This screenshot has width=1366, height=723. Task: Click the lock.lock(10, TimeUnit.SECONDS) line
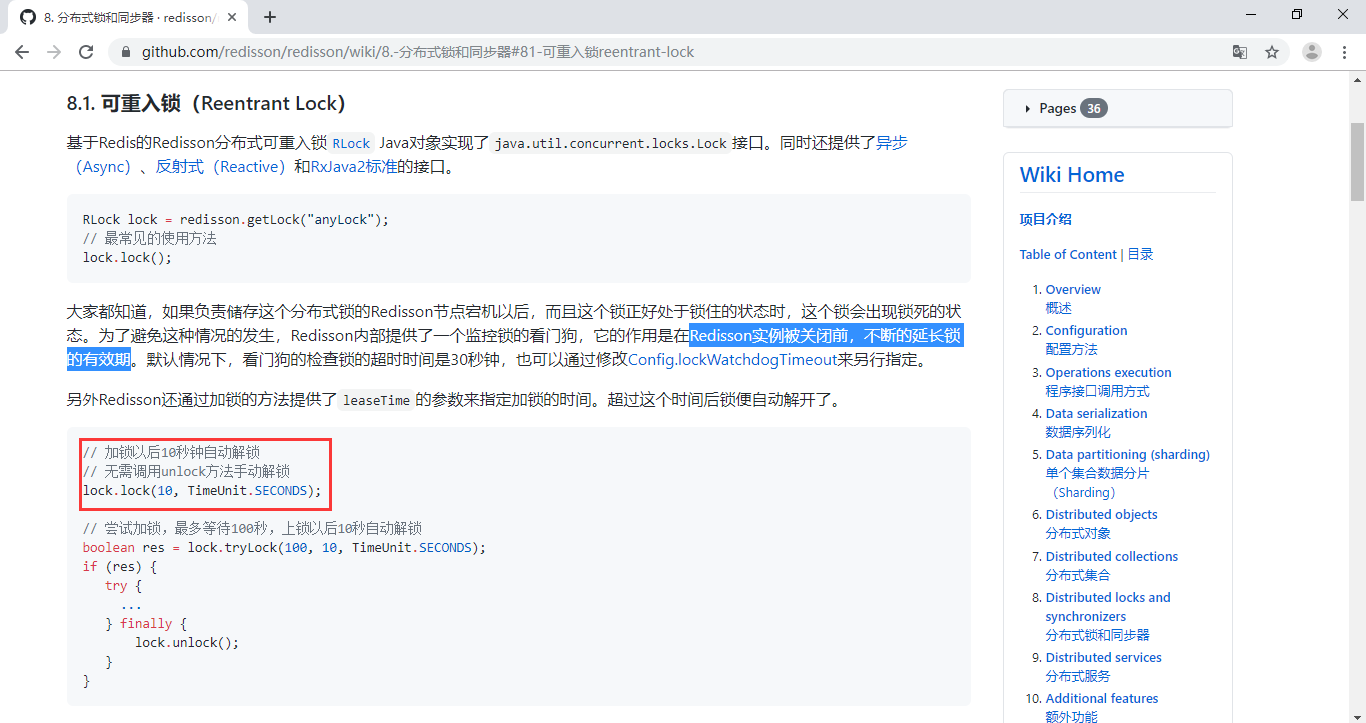pyautogui.click(x=202, y=490)
